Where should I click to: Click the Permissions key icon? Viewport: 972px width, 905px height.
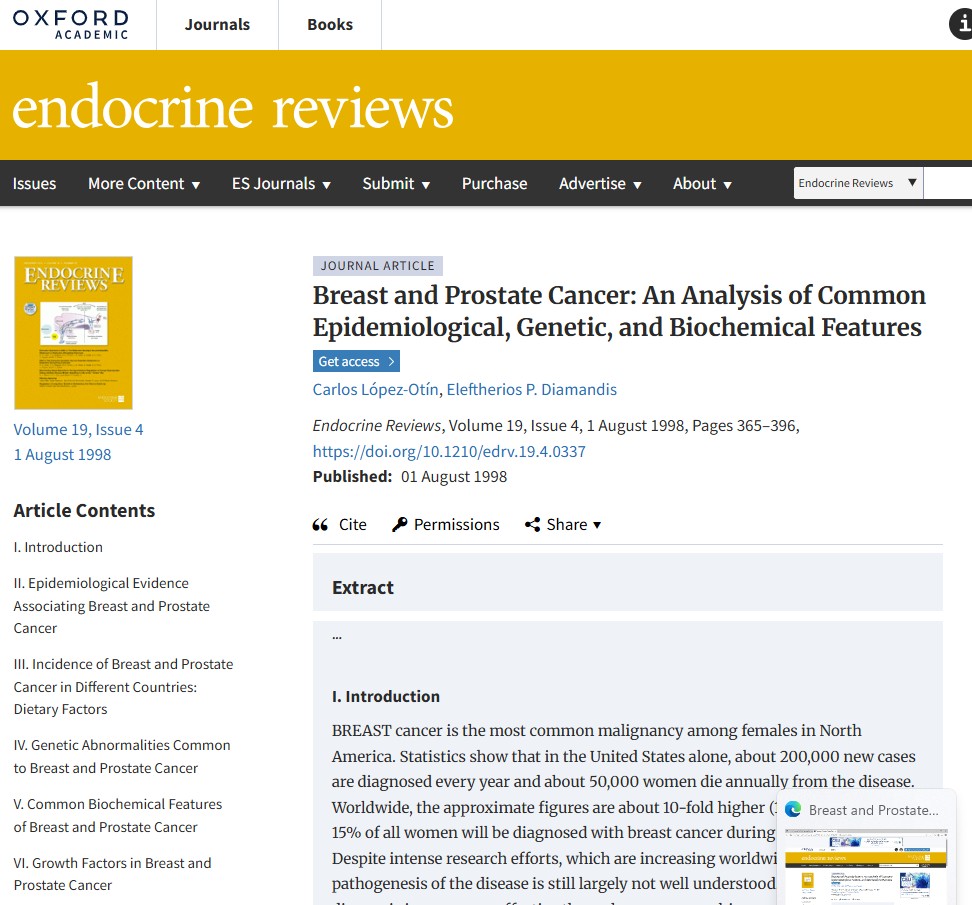[x=400, y=525]
